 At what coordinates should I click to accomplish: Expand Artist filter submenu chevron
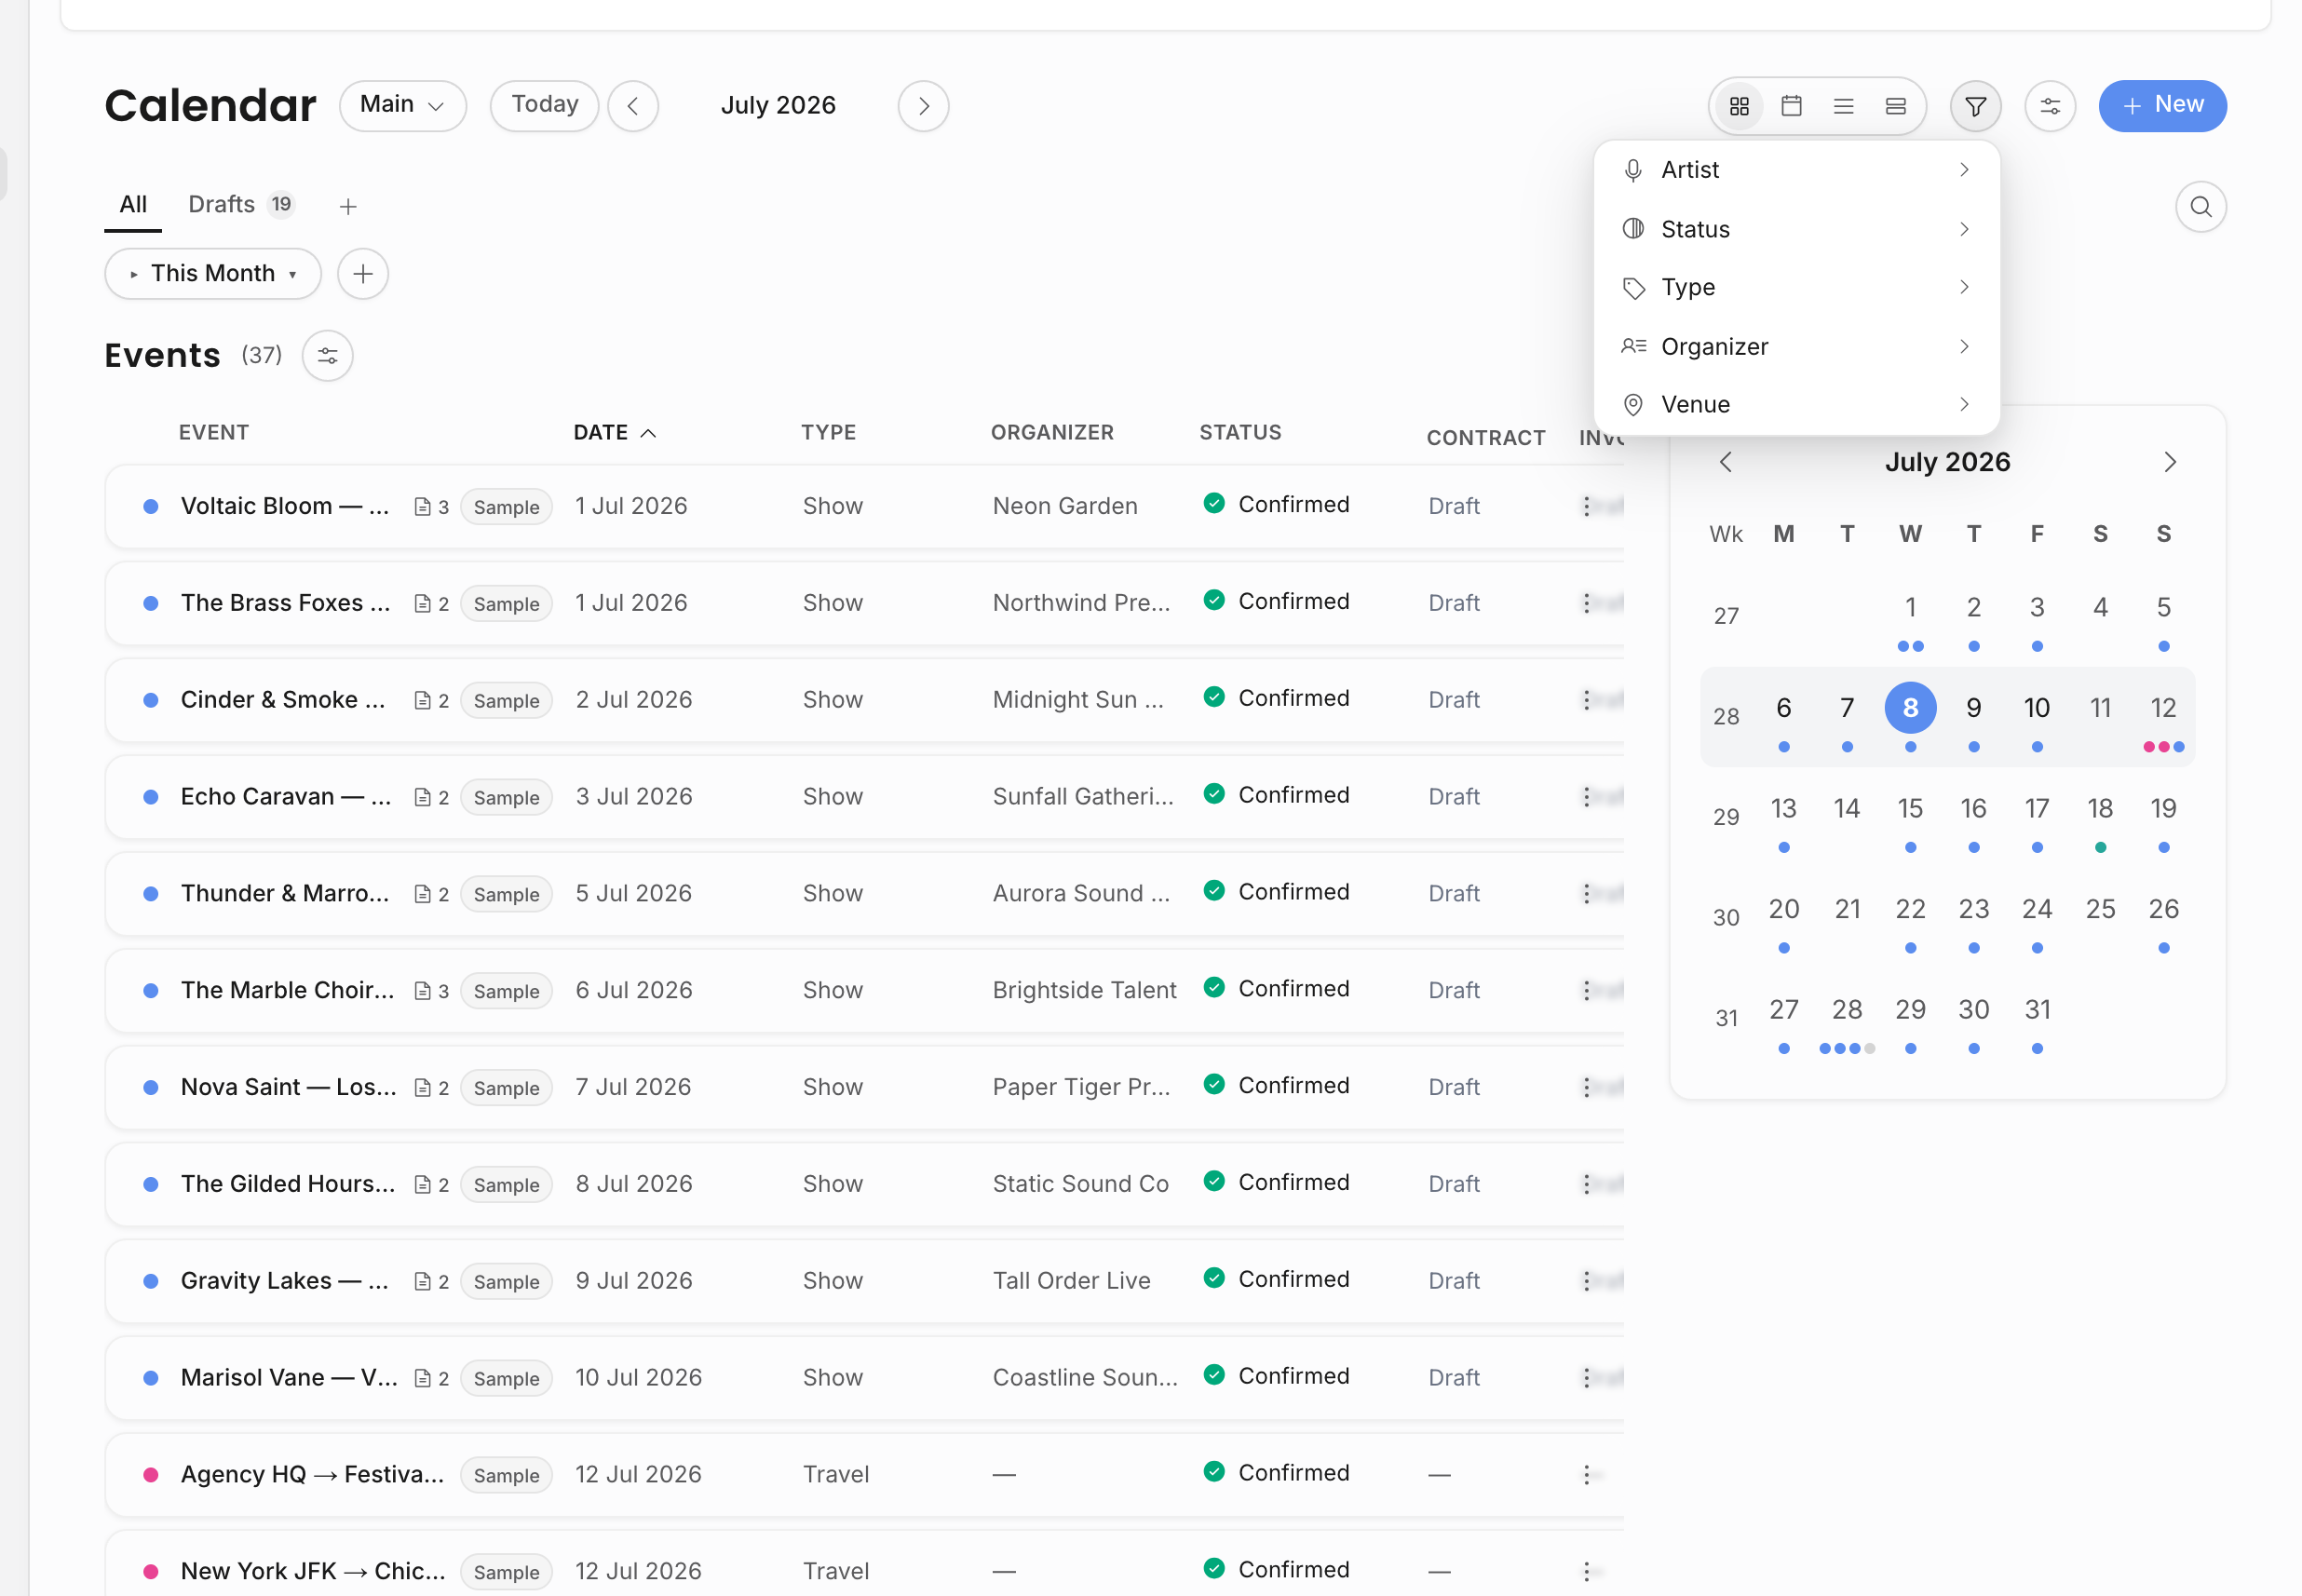[x=1964, y=170]
